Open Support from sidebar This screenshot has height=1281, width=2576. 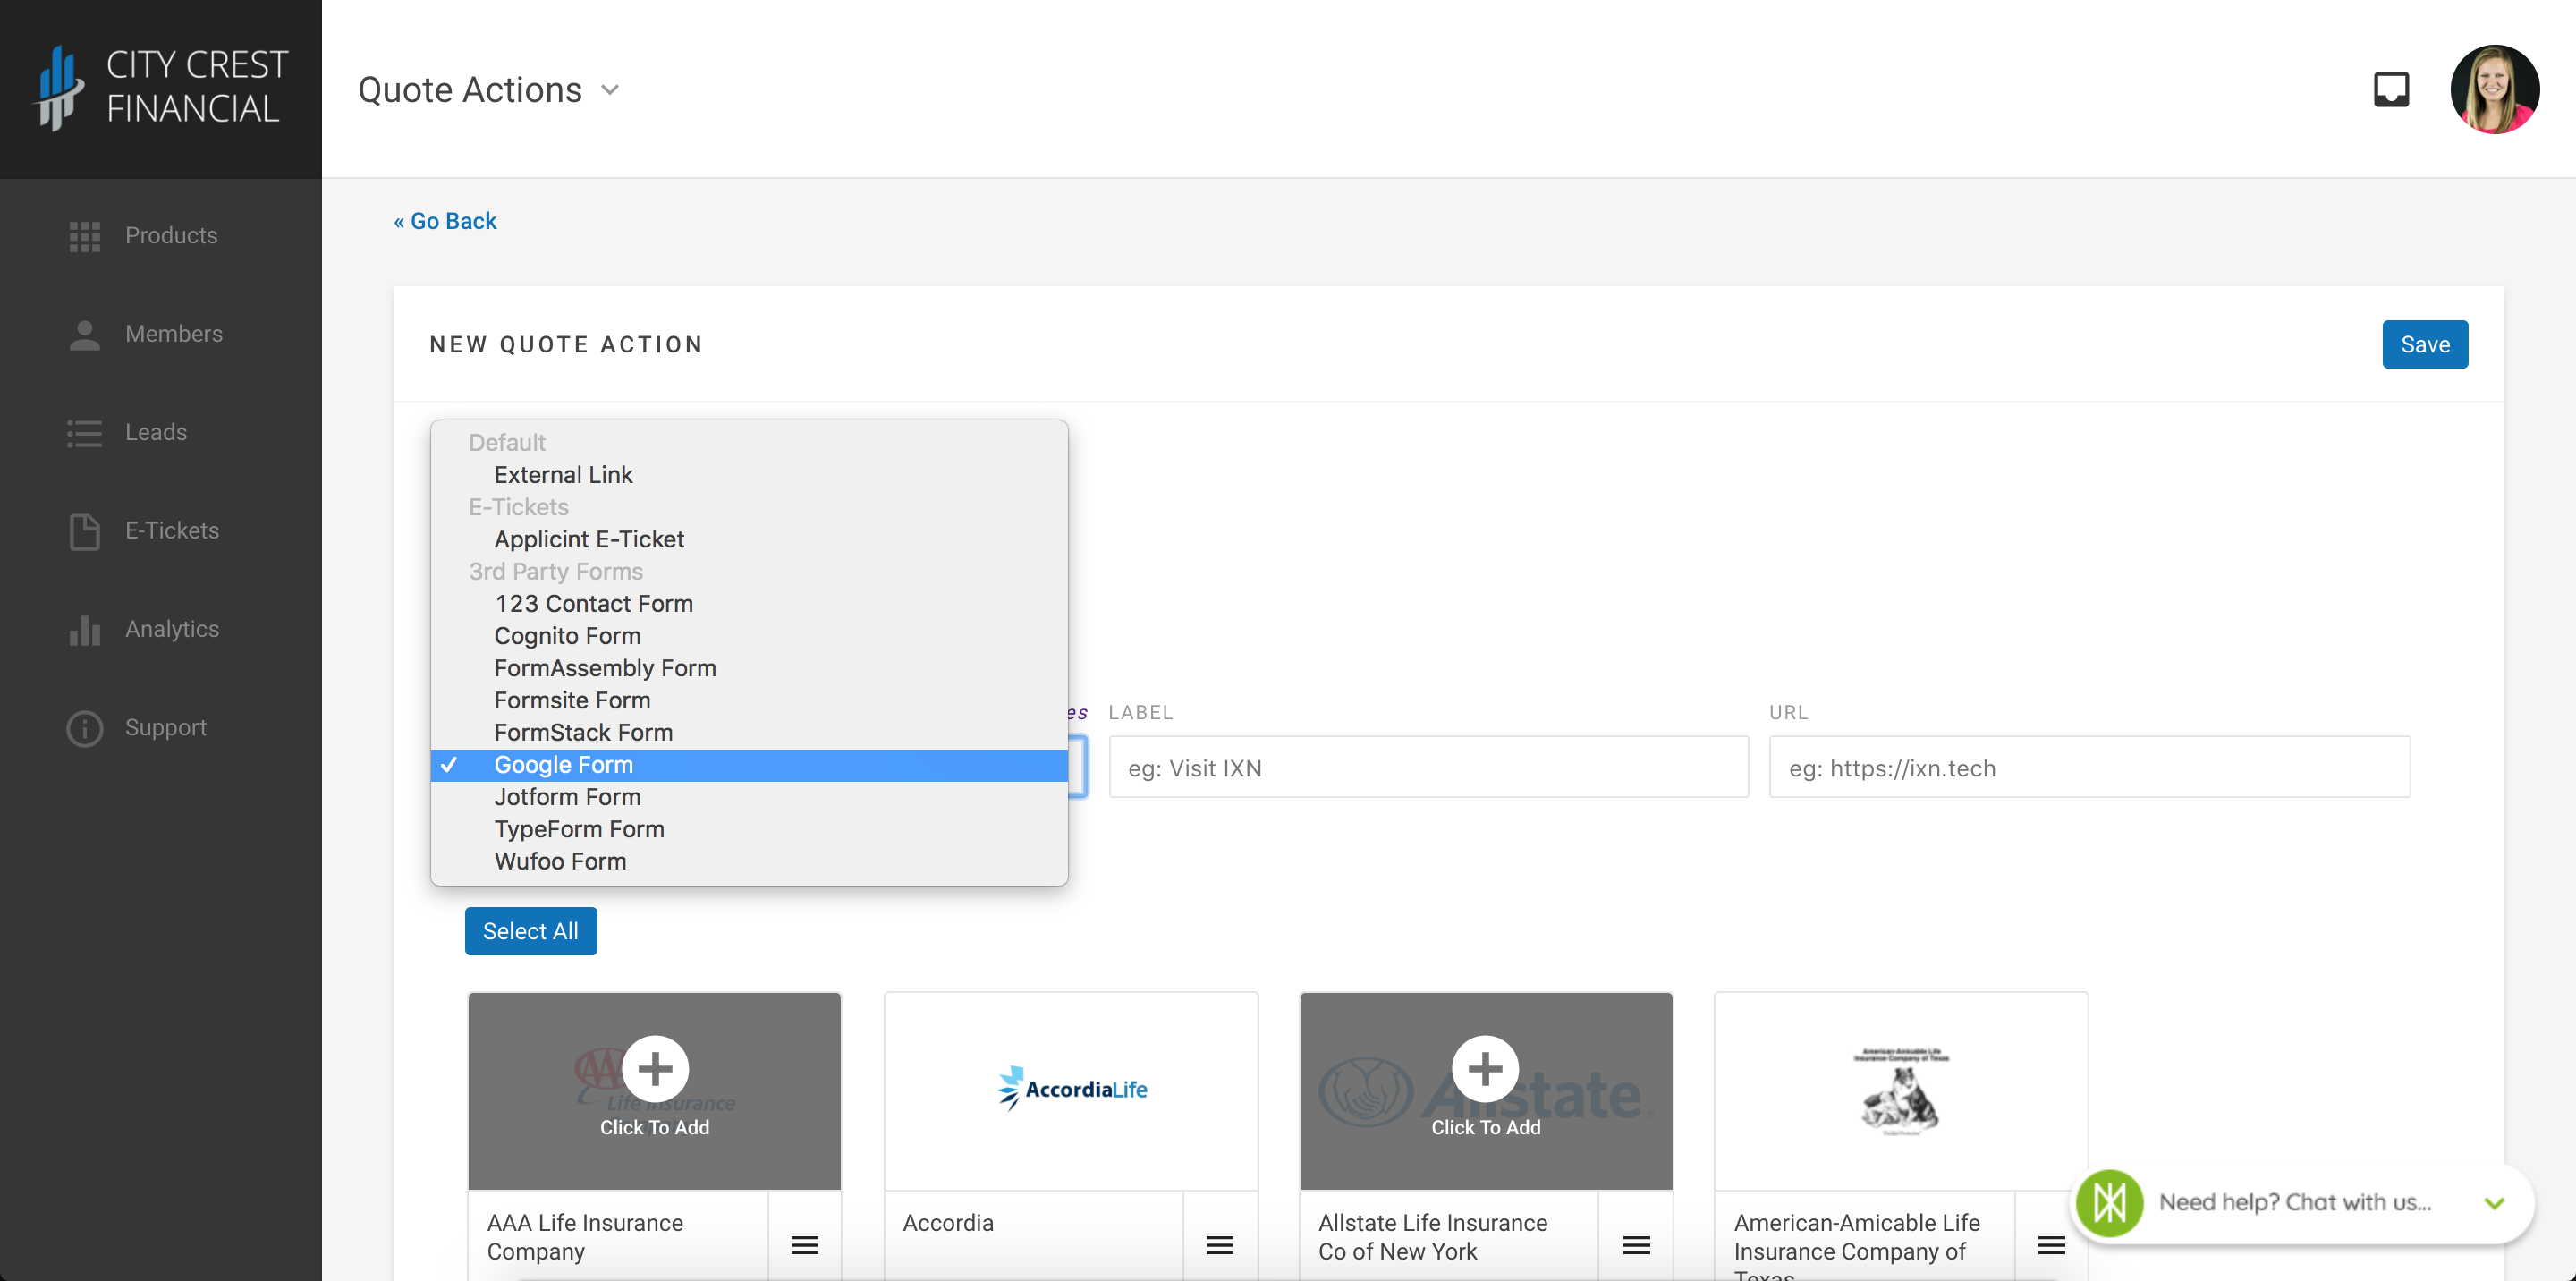(166, 728)
